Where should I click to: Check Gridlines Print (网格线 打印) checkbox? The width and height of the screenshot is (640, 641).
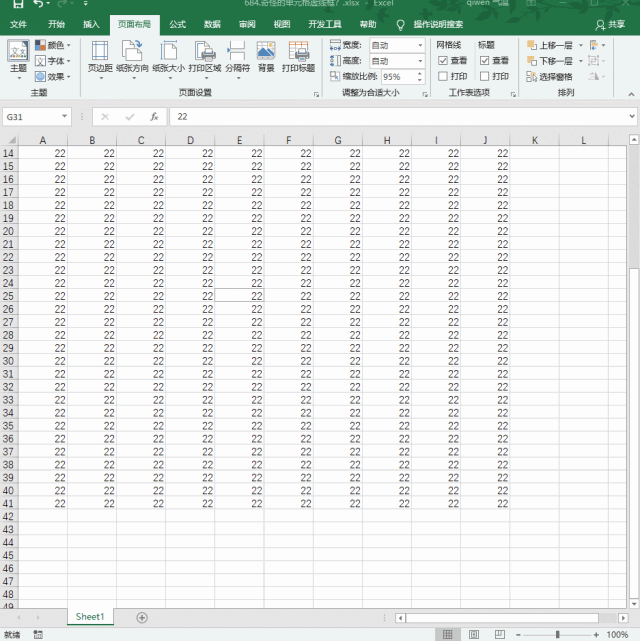point(443,76)
